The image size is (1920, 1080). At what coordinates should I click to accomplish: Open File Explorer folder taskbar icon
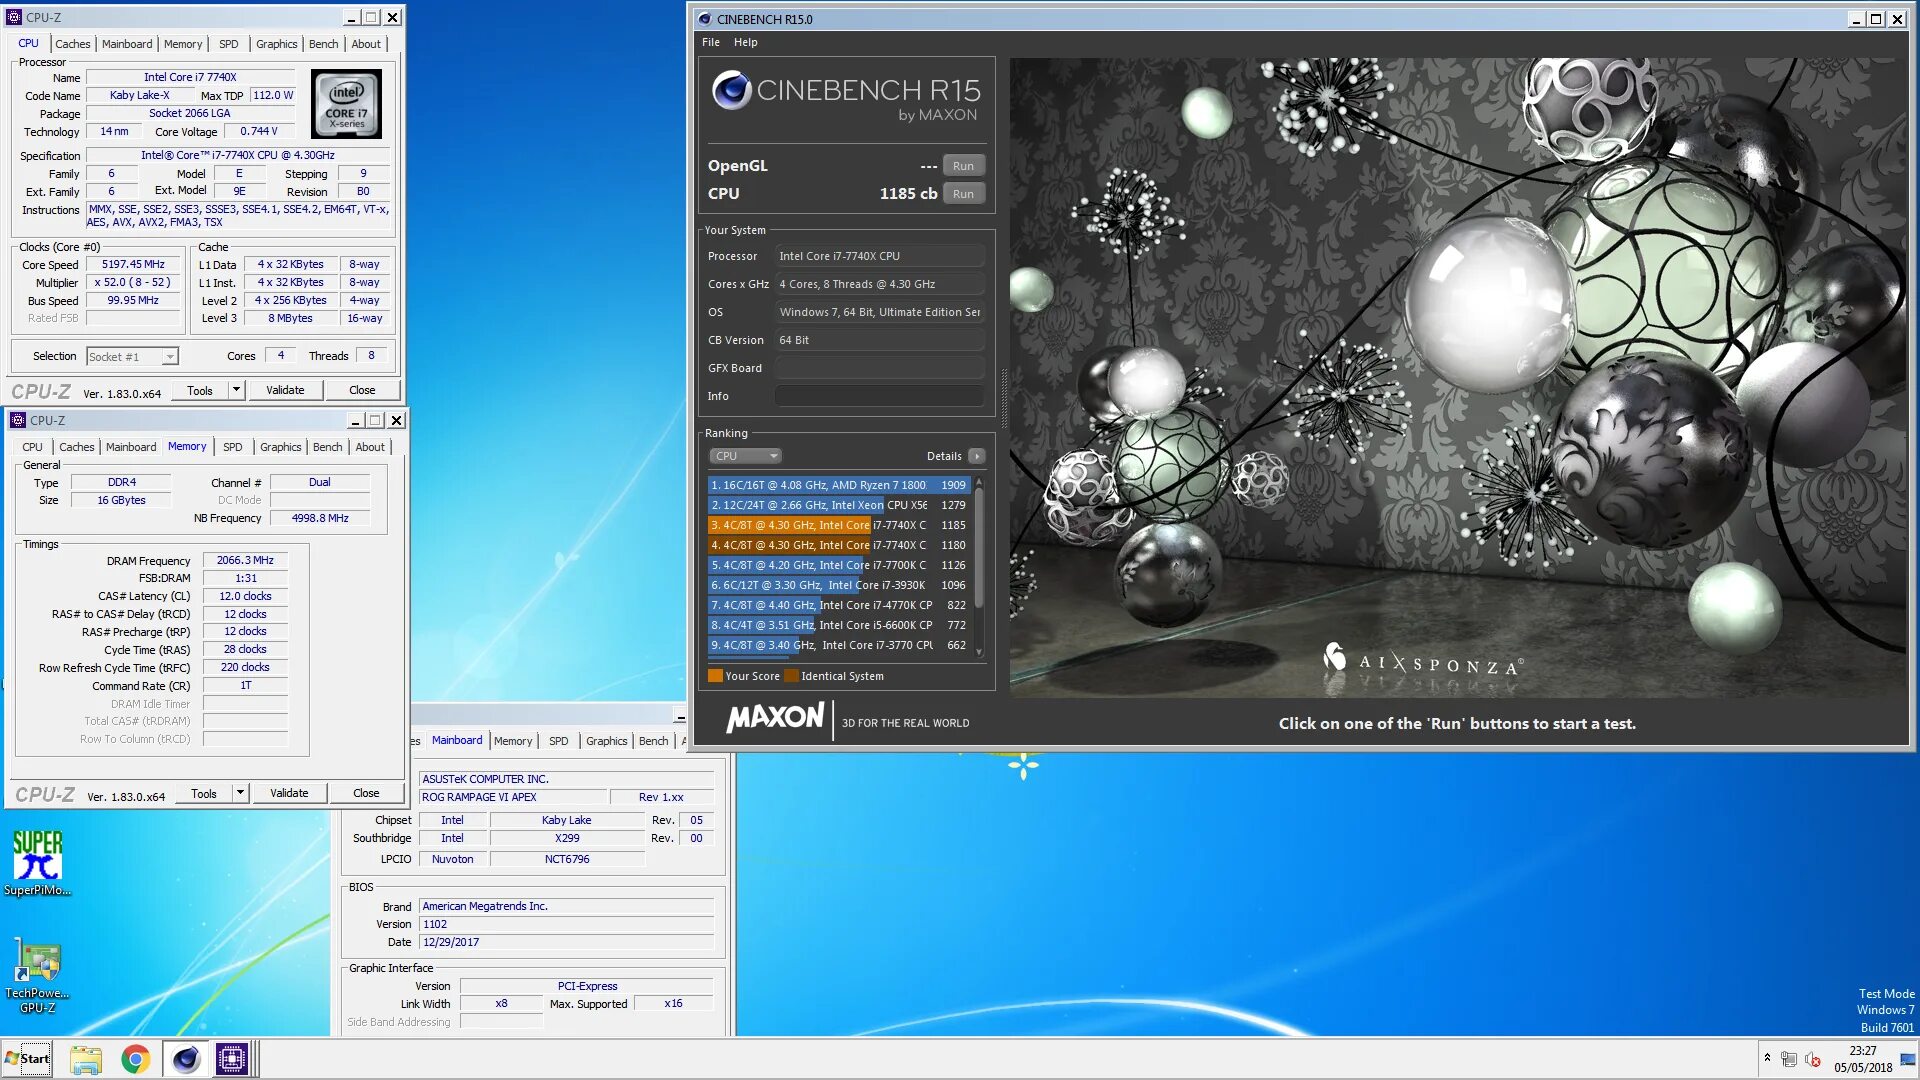point(86,1058)
